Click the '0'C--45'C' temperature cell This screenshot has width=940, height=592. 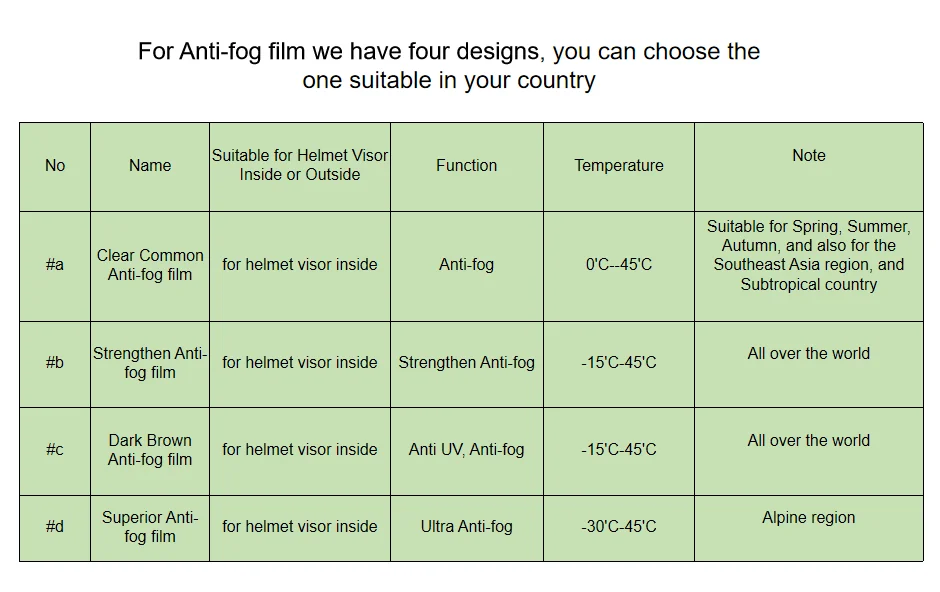618,265
